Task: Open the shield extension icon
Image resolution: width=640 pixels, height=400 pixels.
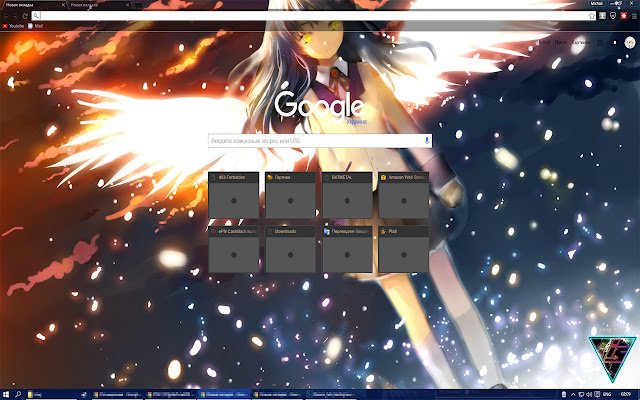Action: (613, 16)
